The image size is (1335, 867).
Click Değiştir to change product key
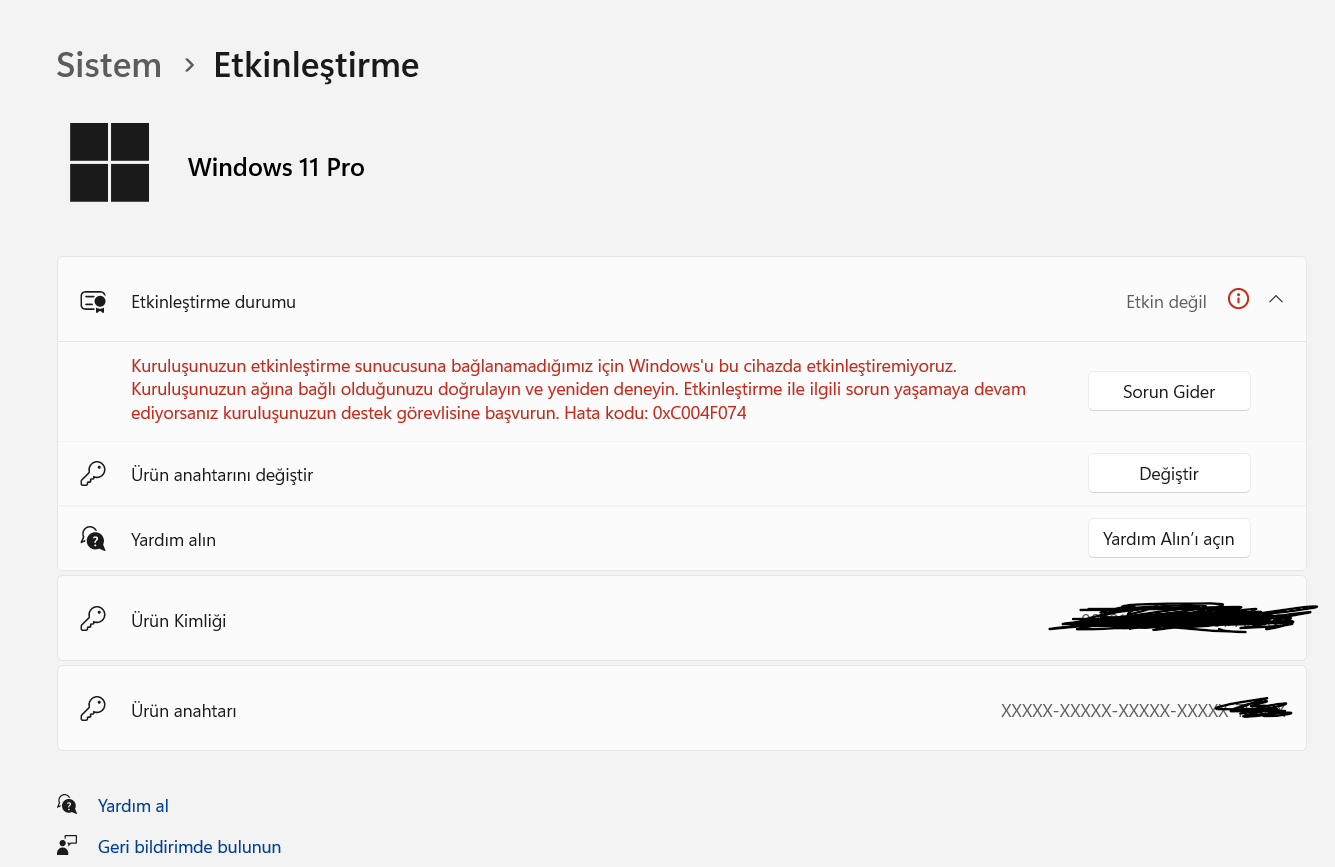(x=1169, y=473)
